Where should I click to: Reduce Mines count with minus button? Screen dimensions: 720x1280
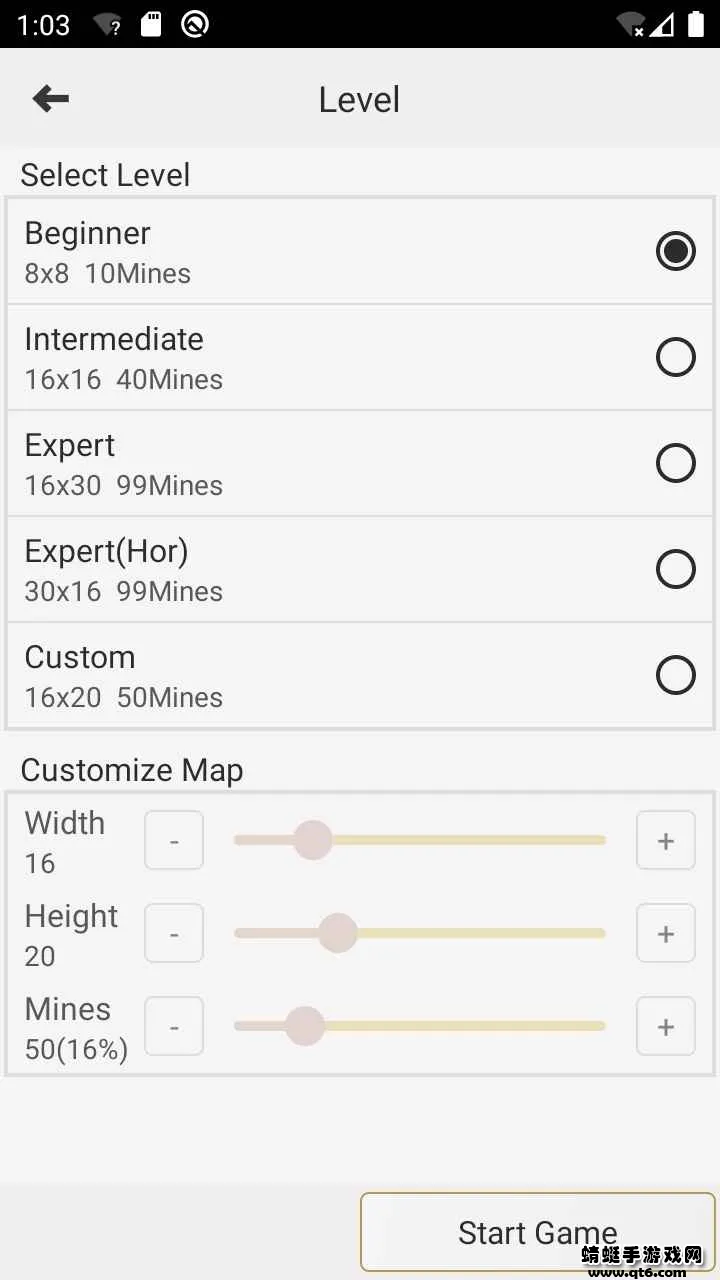[x=174, y=1027]
